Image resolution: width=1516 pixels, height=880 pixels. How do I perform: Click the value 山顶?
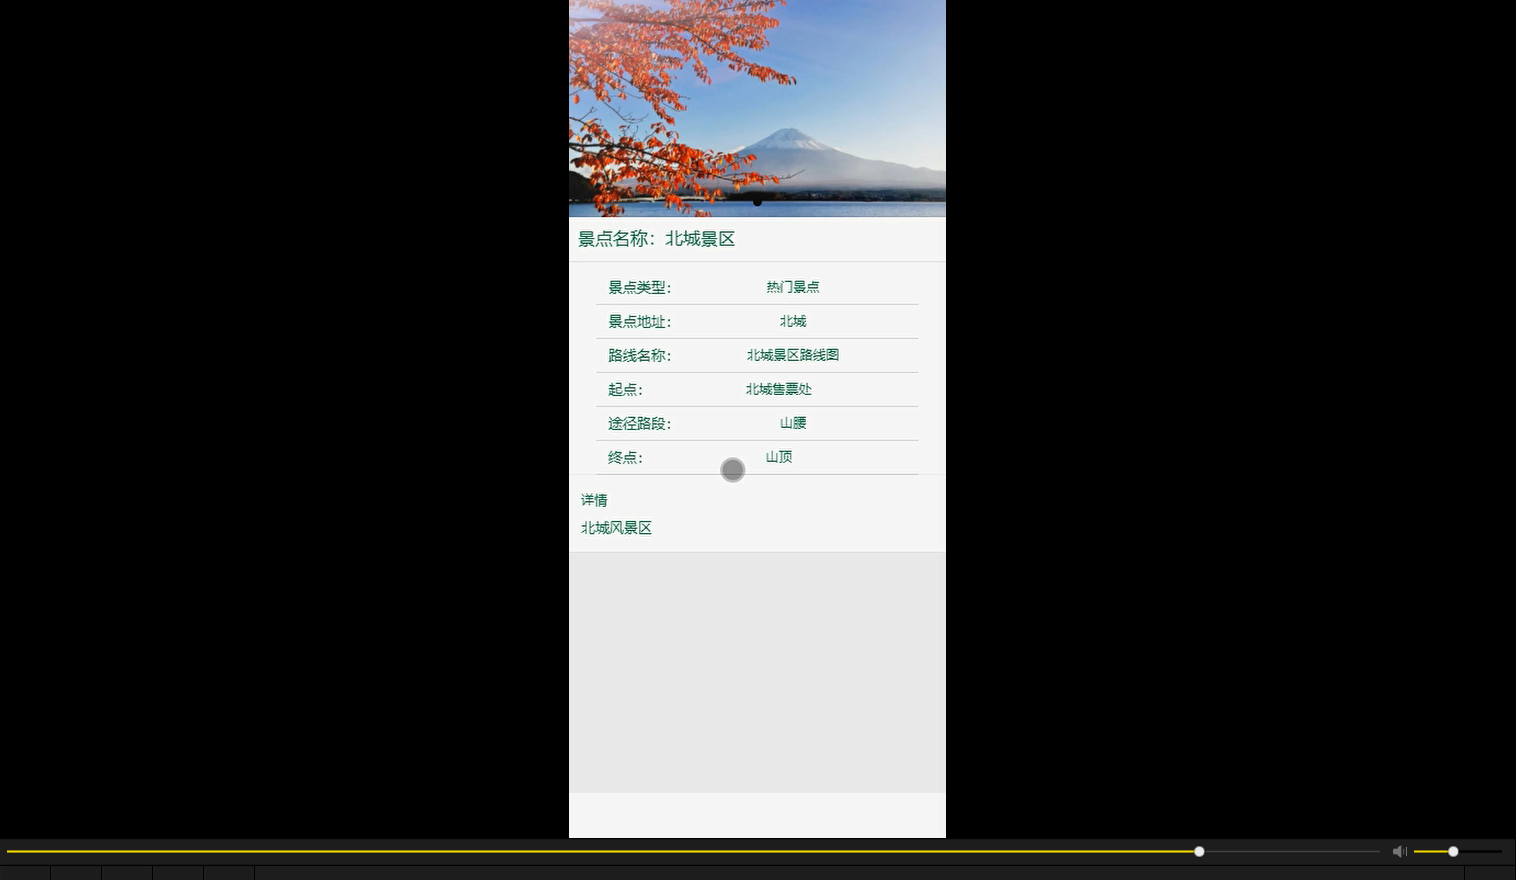tap(779, 457)
